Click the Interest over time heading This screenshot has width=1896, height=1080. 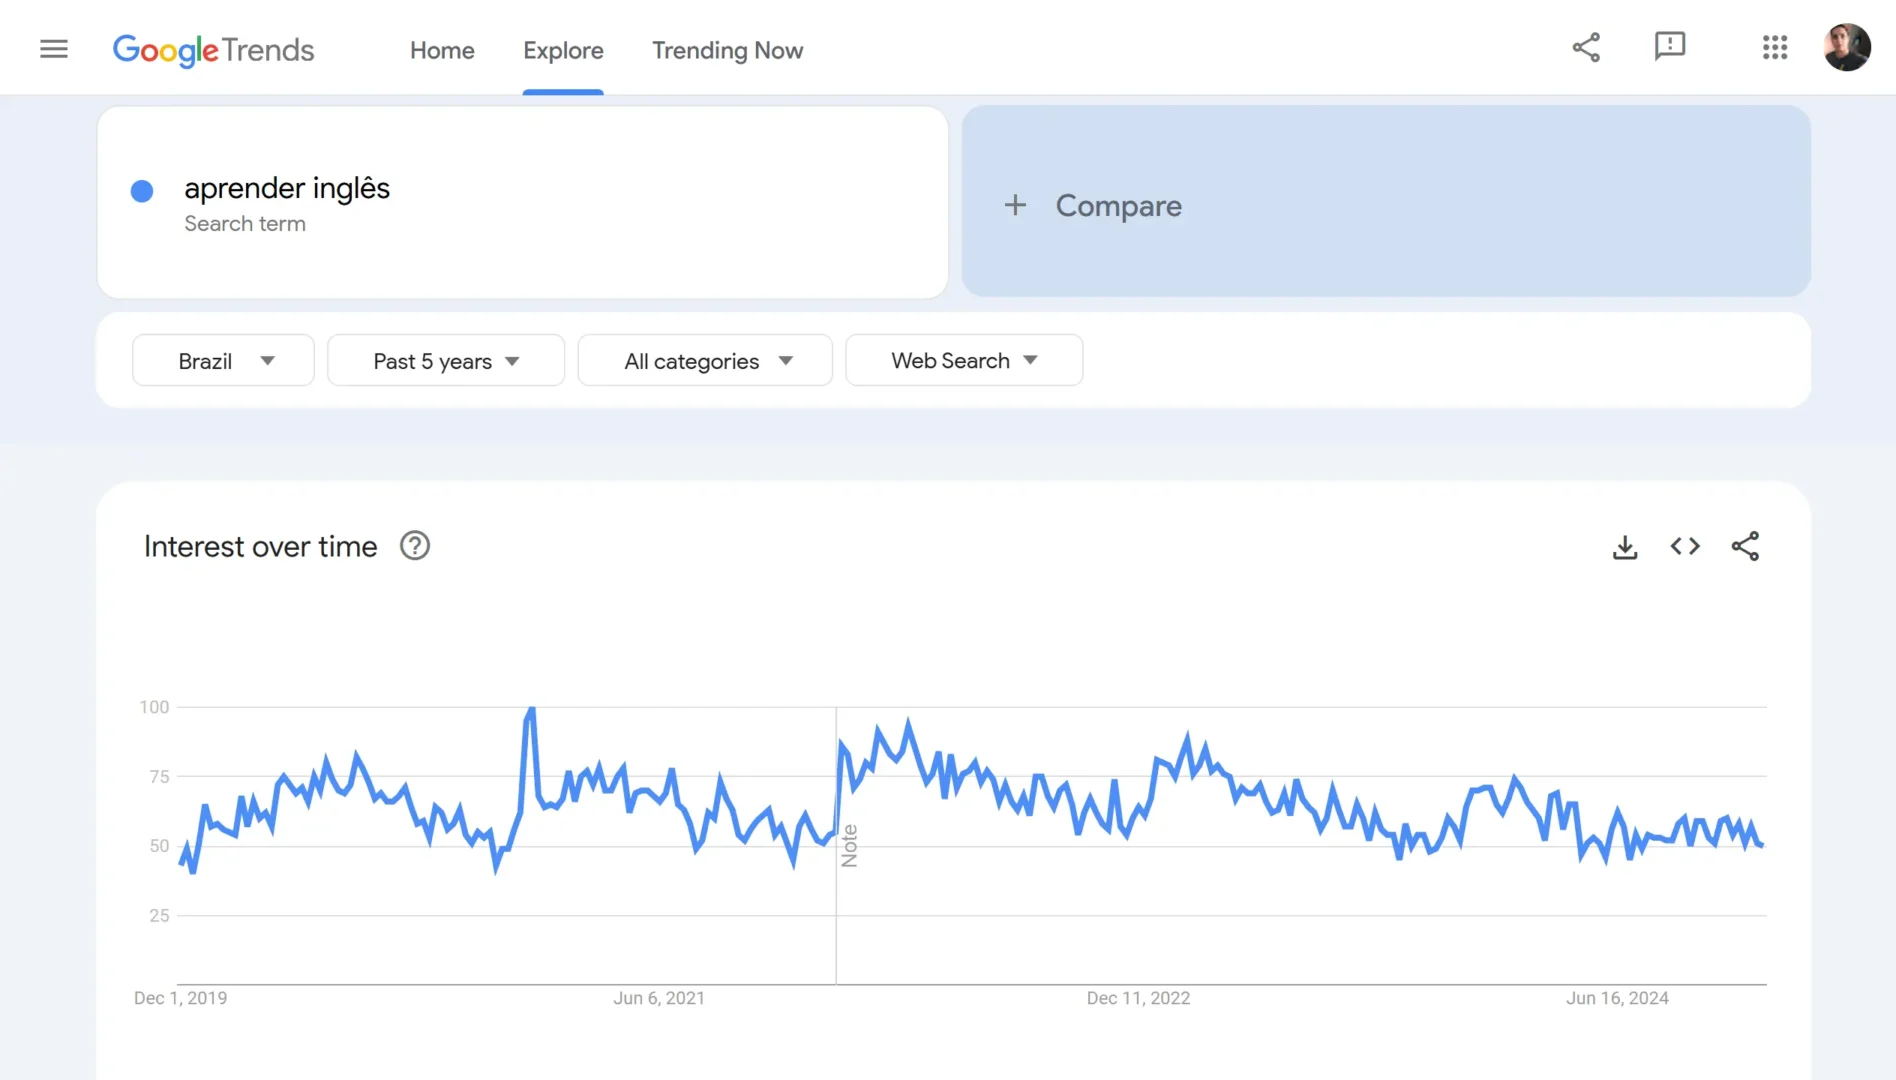pyautogui.click(x=261, y=547)
